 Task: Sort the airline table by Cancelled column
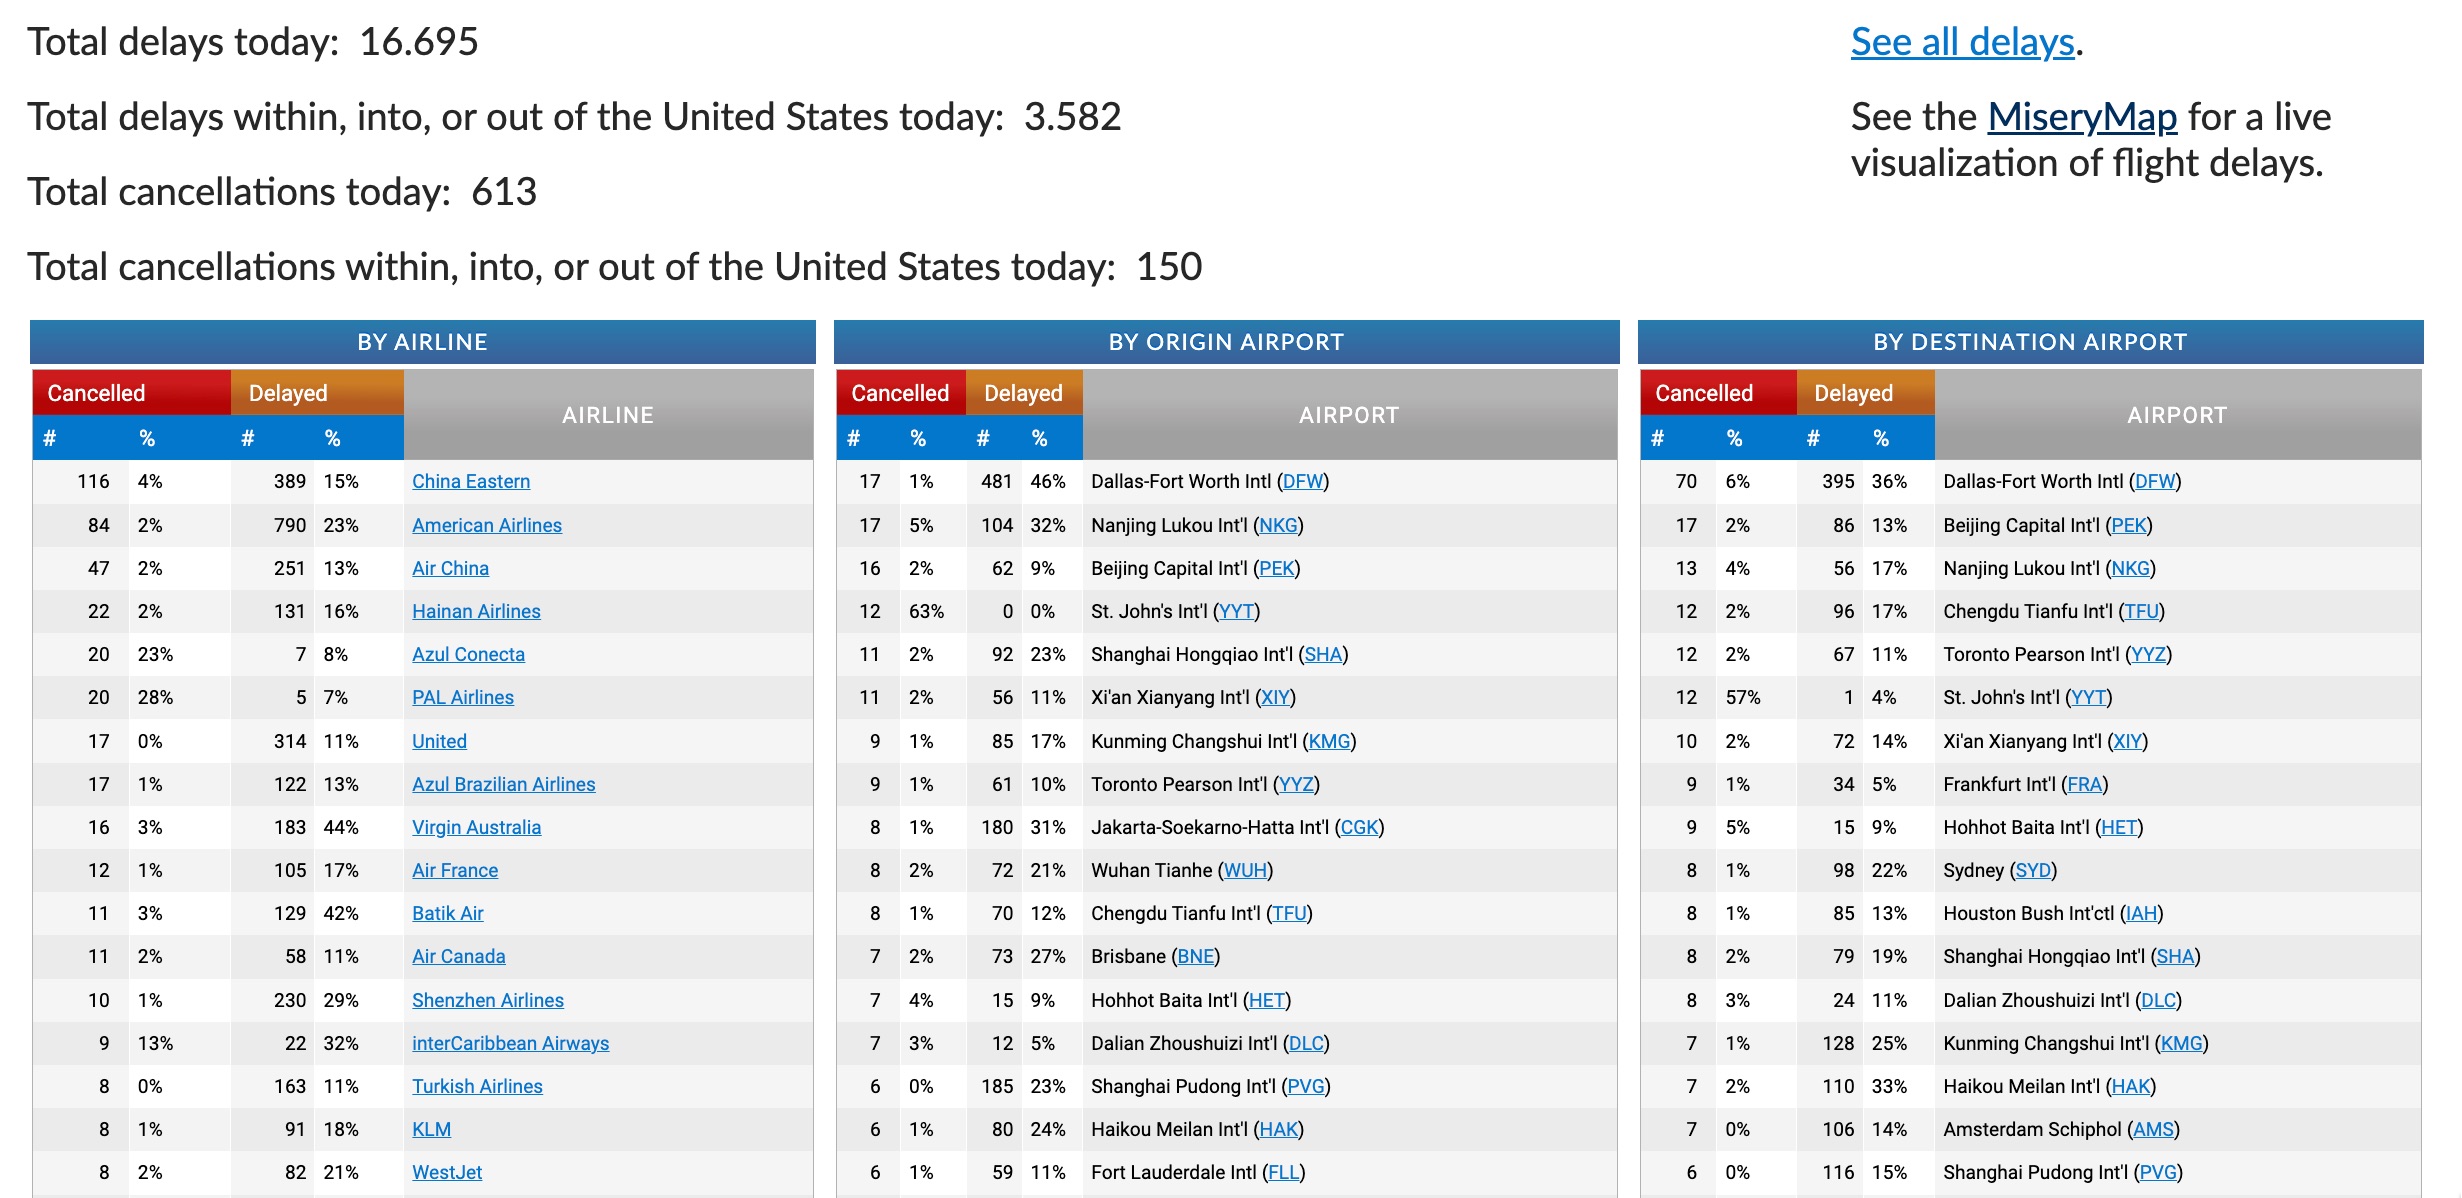96,392
